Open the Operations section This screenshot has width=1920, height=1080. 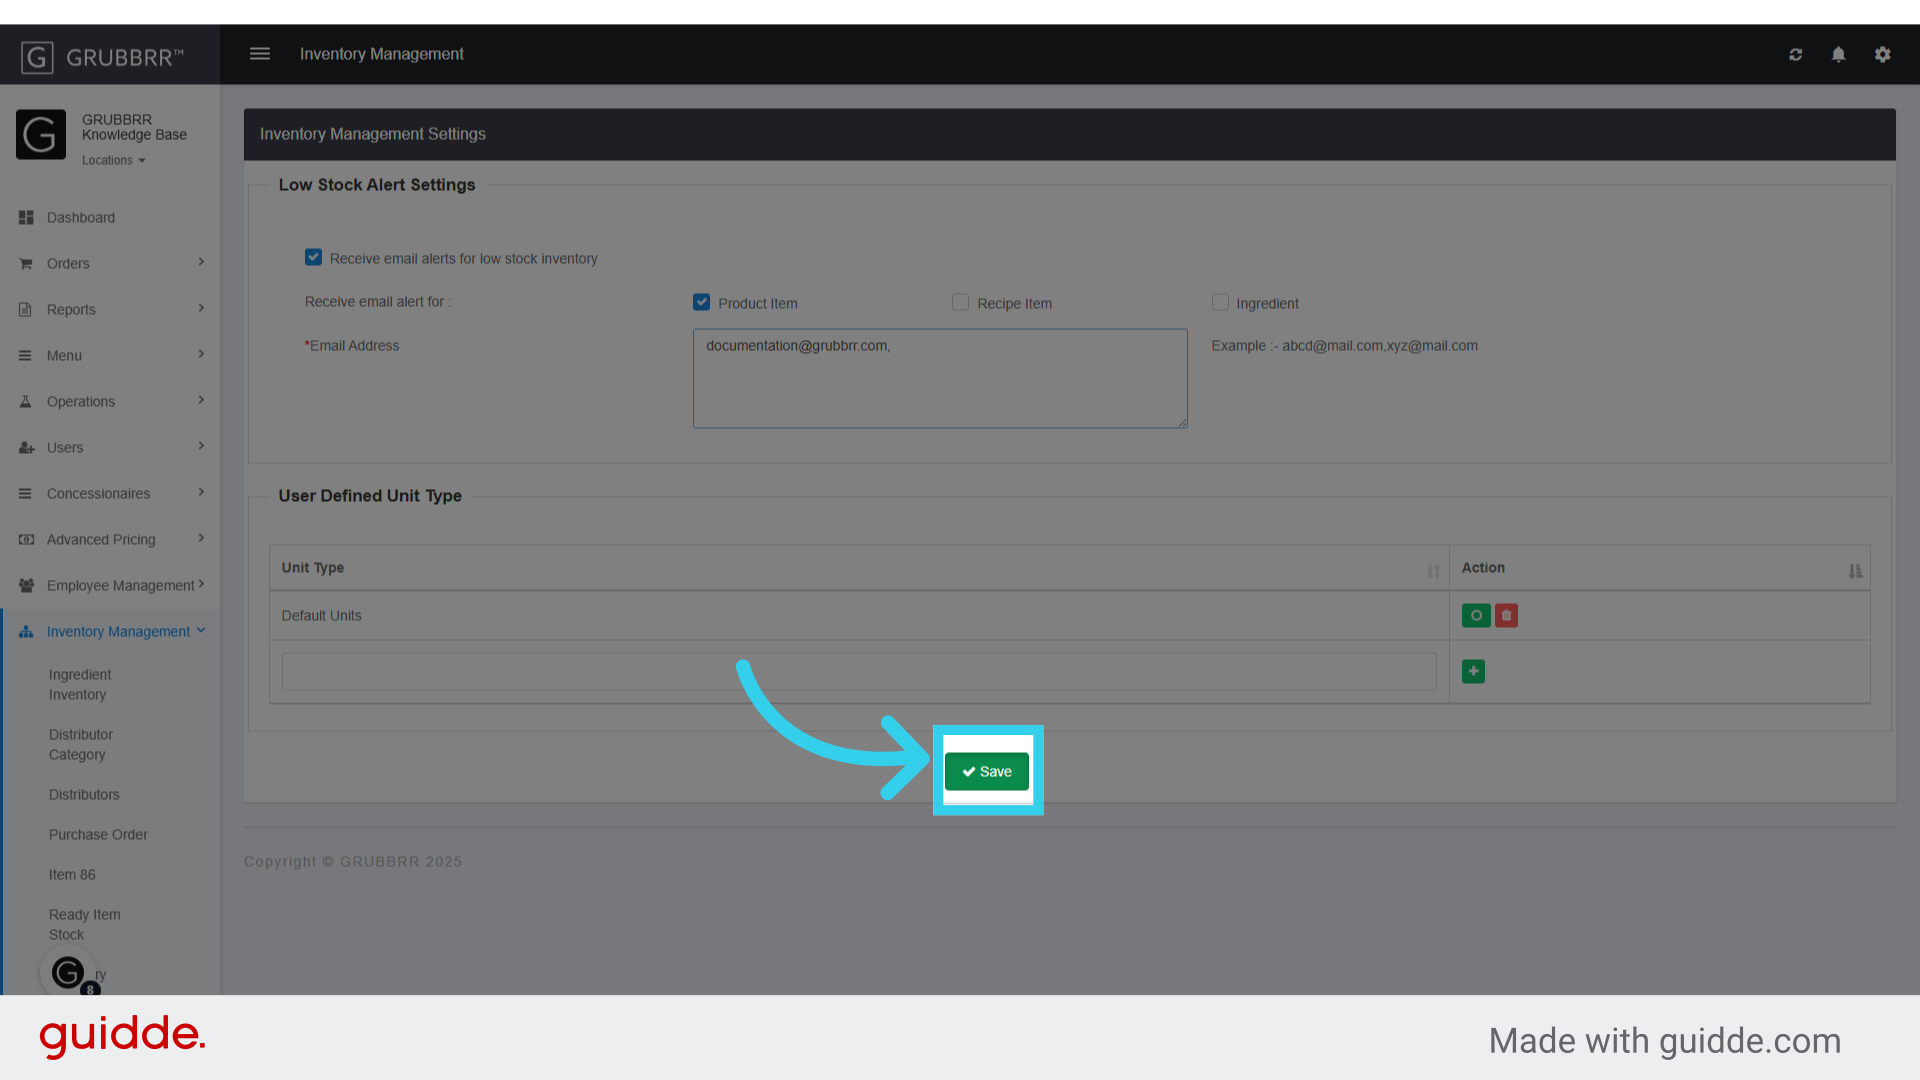point(81,402)
